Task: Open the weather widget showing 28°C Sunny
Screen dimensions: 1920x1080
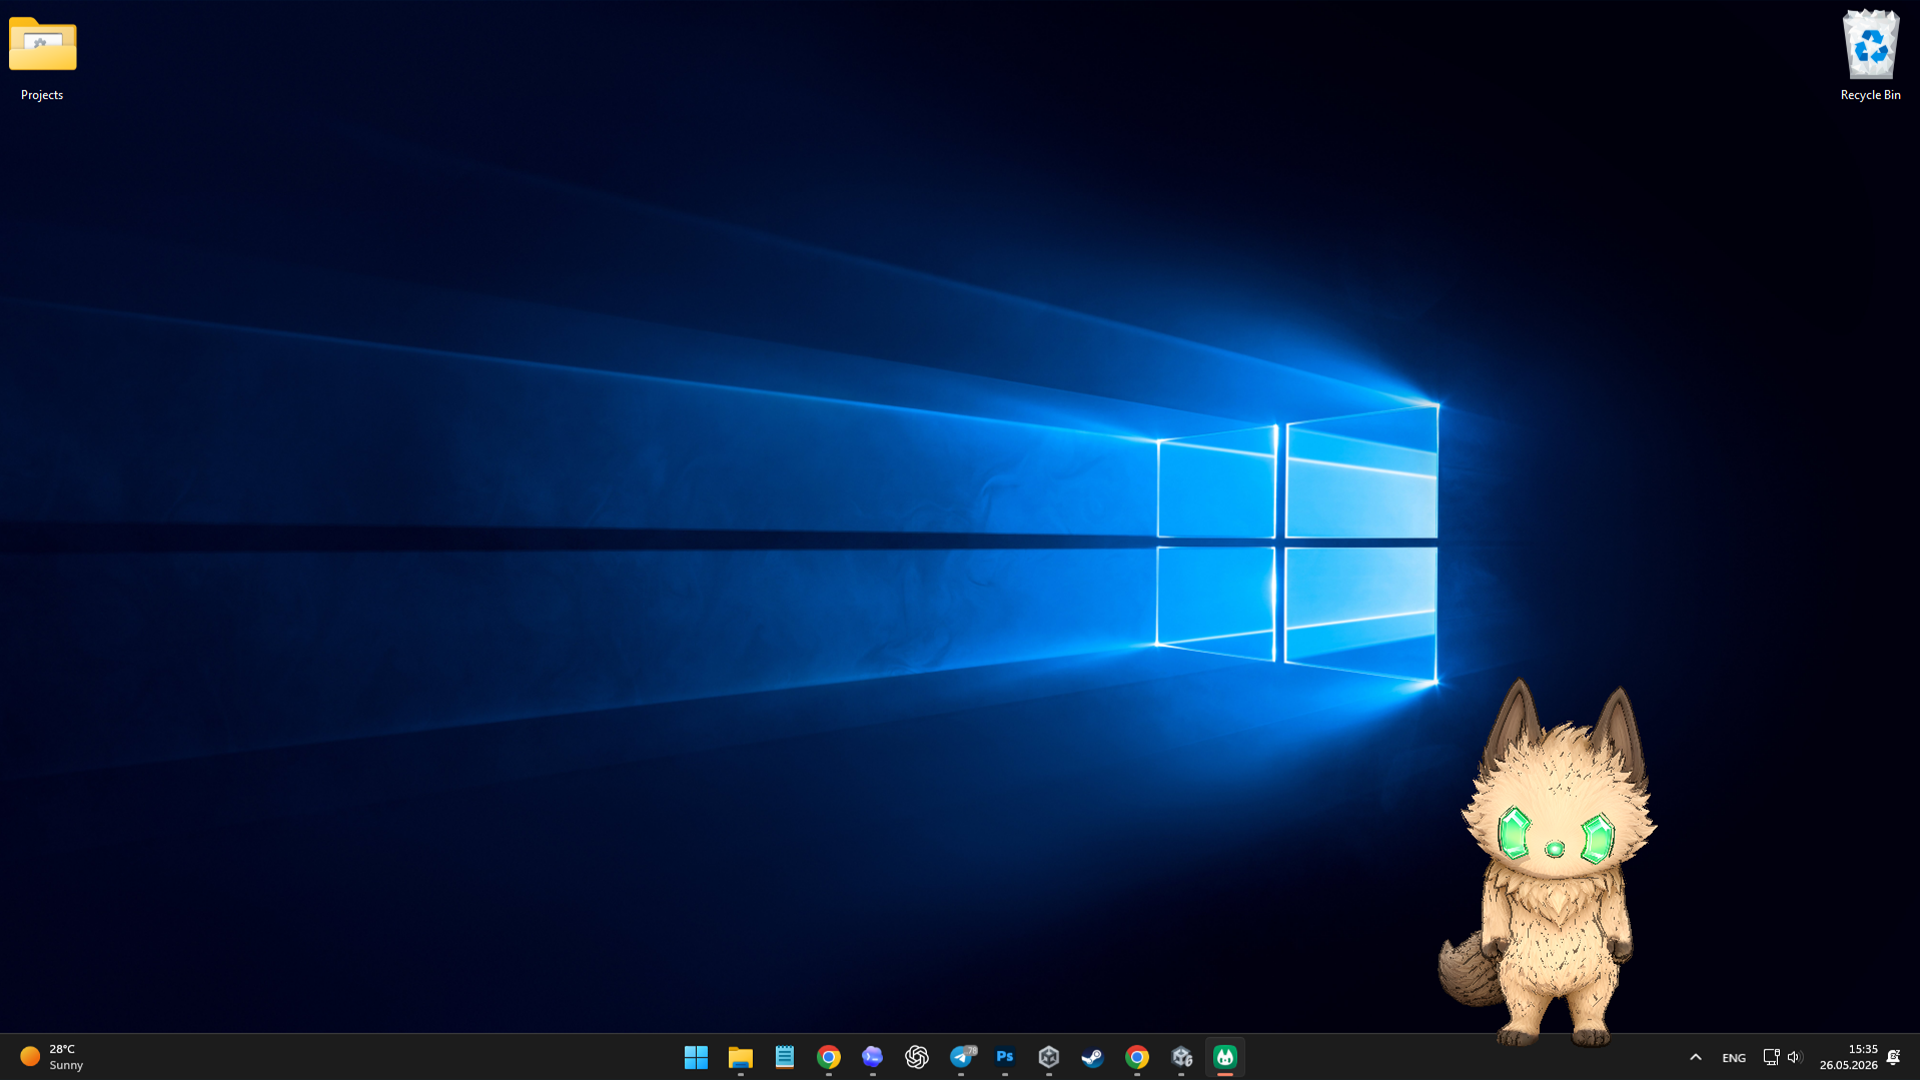Action: (x=52, y=1057)
